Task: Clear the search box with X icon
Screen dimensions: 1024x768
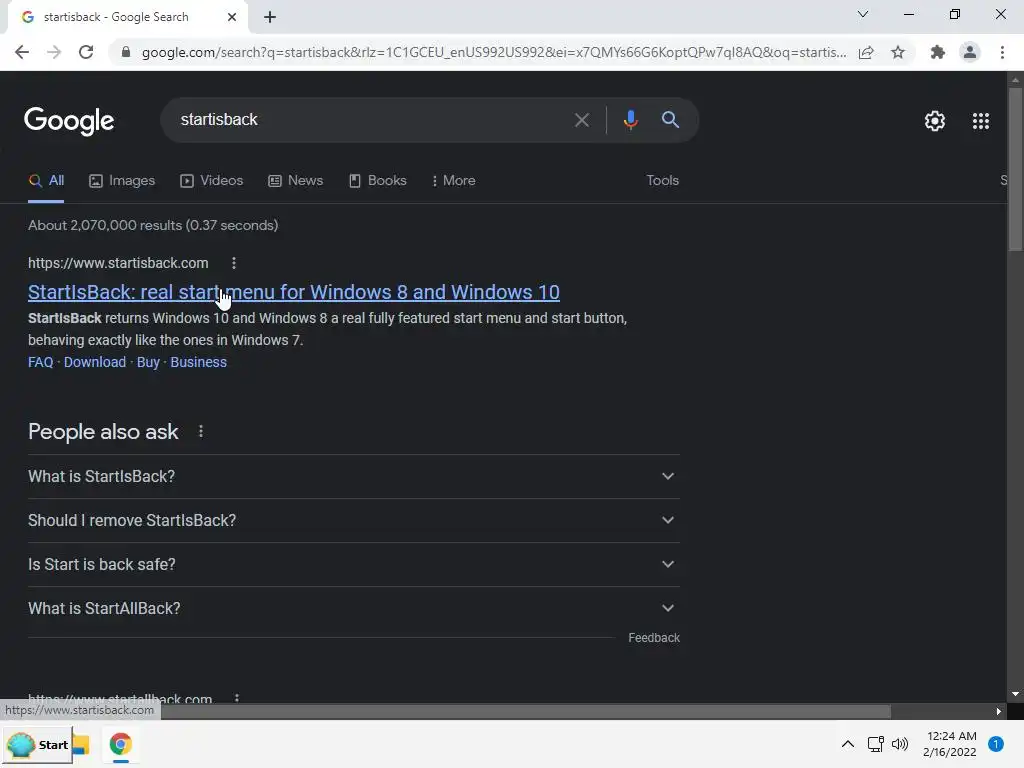Action: 581,120
